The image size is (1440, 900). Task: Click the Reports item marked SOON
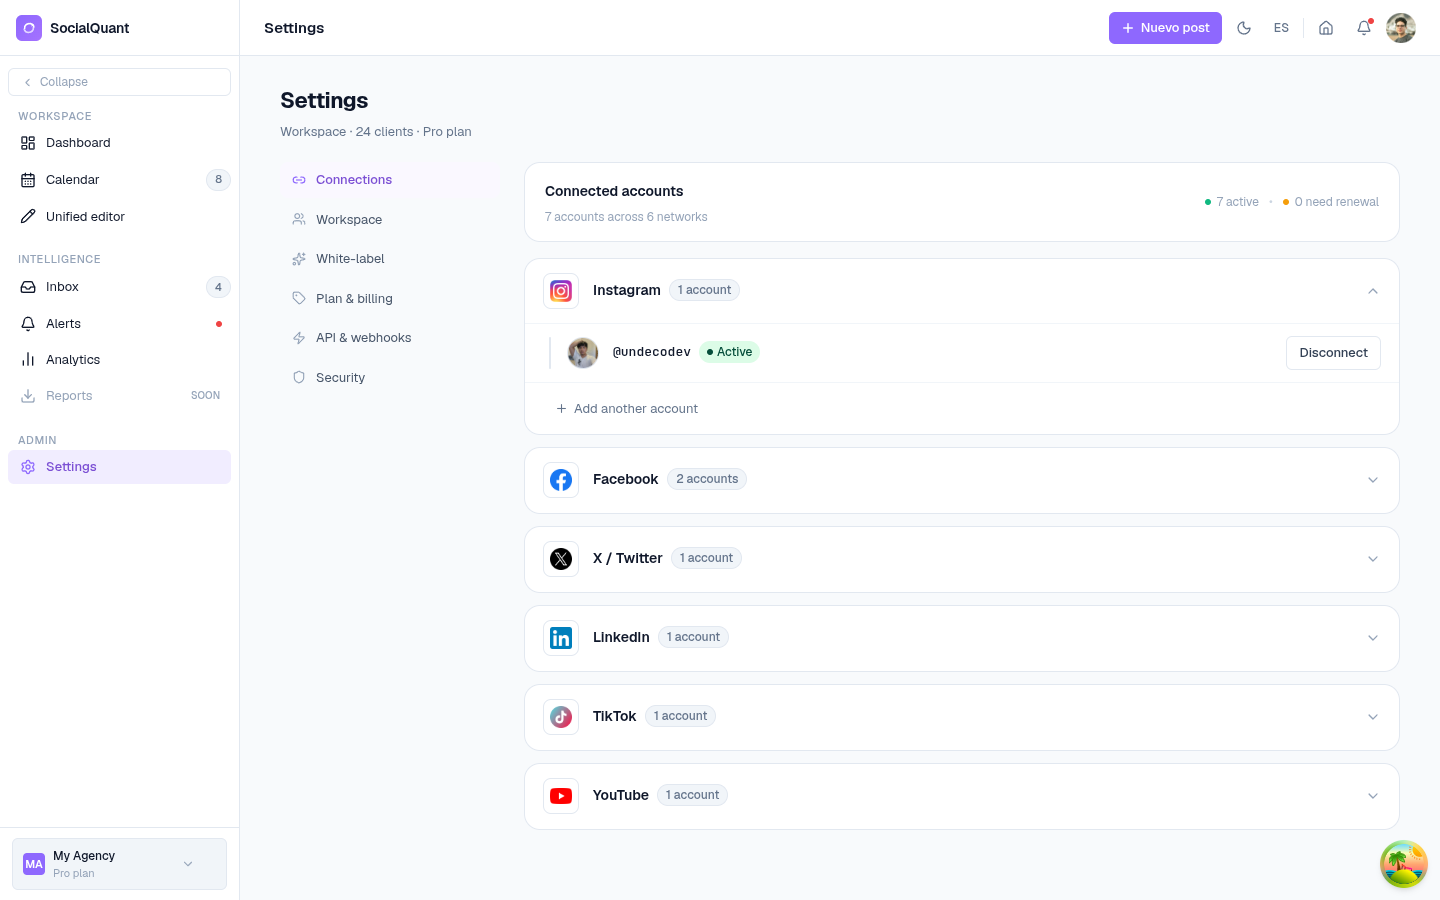click(119, 396)
